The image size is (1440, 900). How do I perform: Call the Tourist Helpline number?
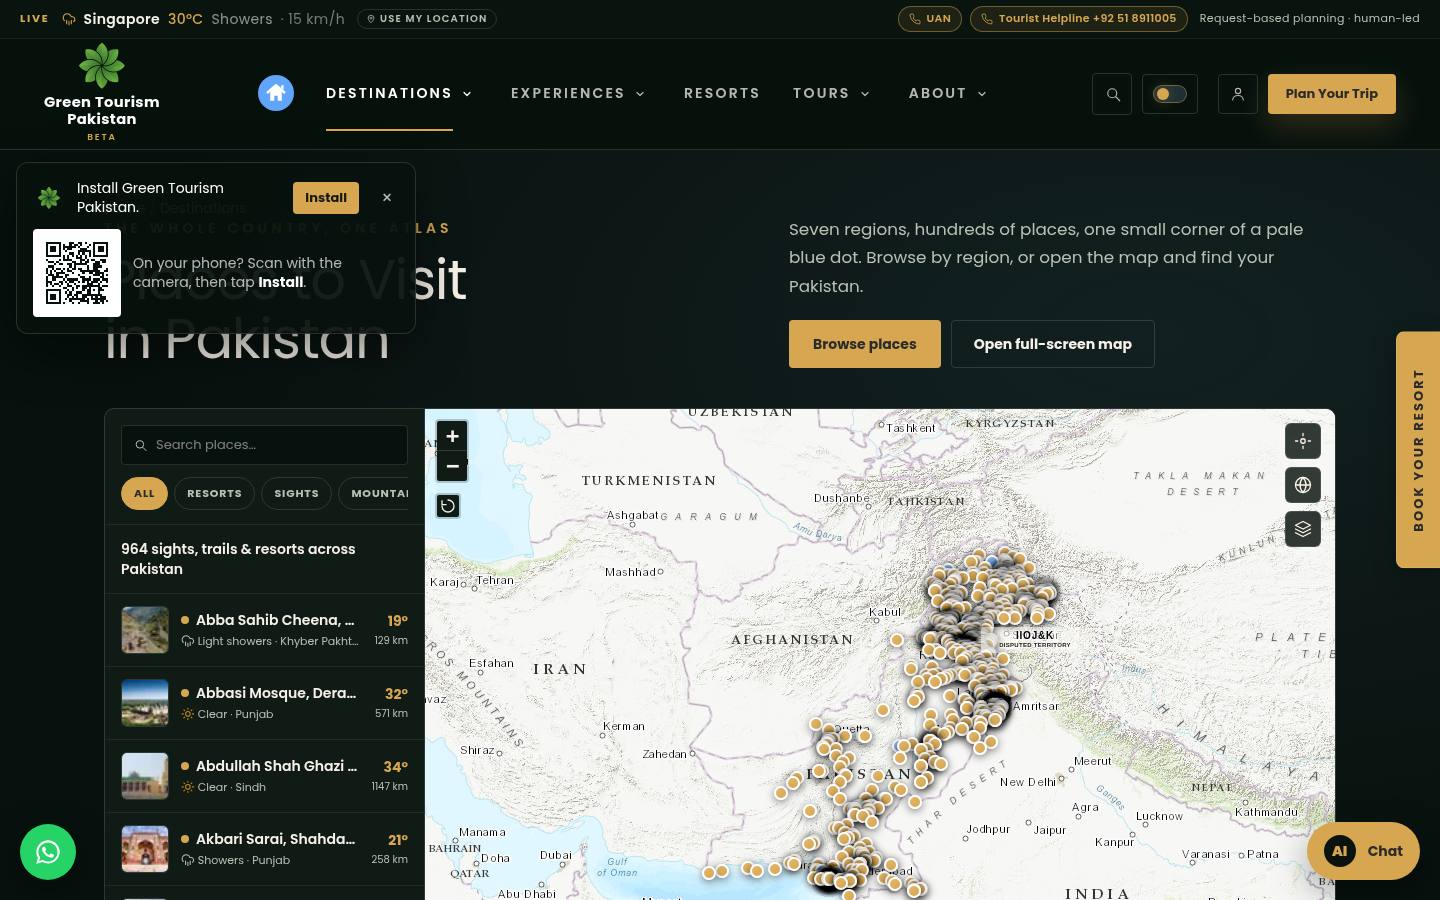pos(1079,19)
